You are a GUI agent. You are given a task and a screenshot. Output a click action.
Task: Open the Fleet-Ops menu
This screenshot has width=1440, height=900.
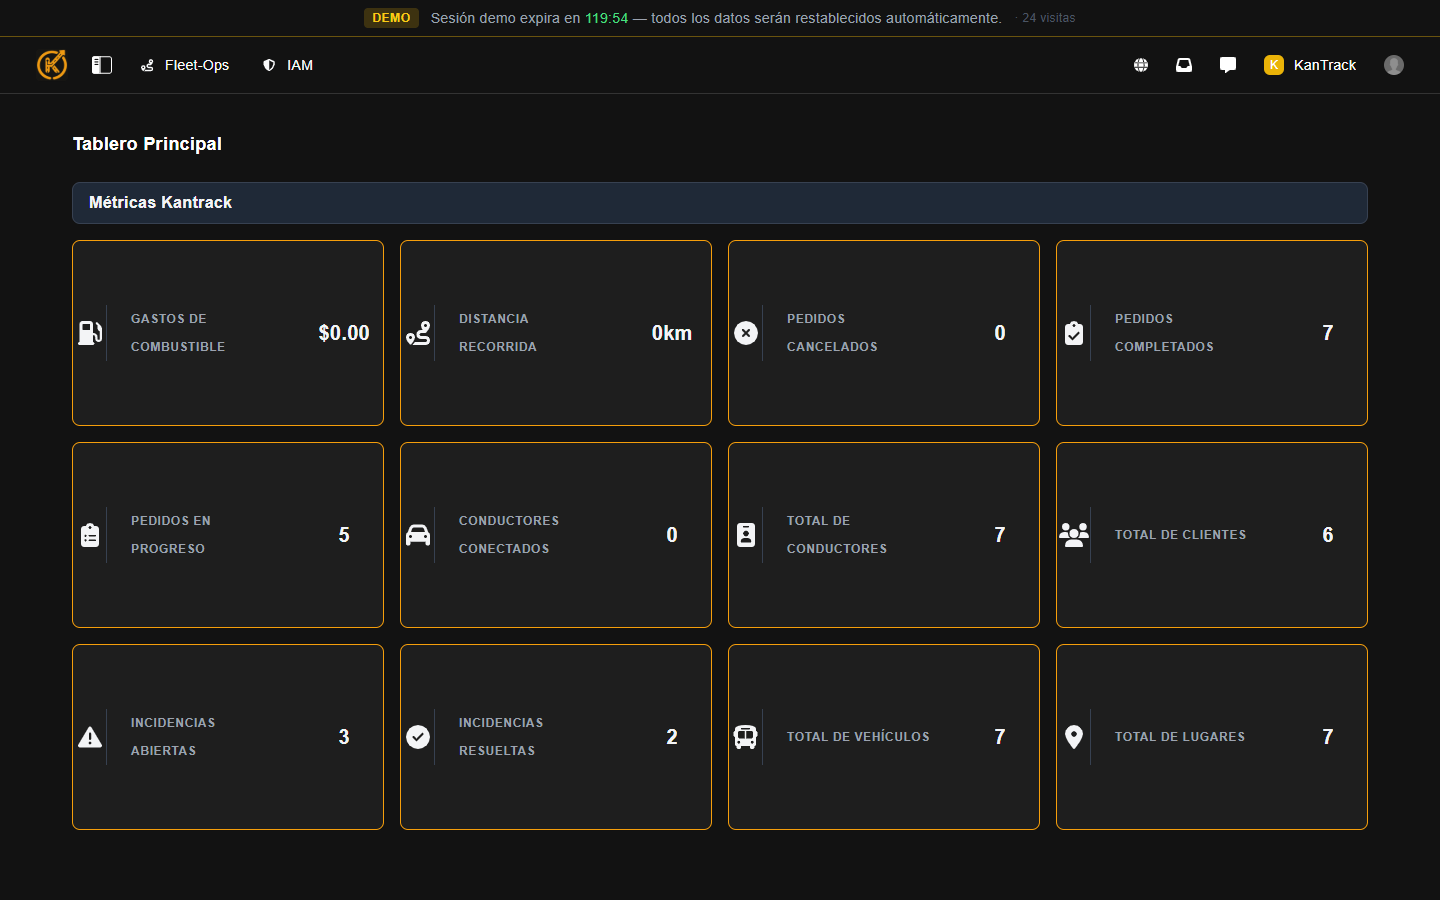185,65
